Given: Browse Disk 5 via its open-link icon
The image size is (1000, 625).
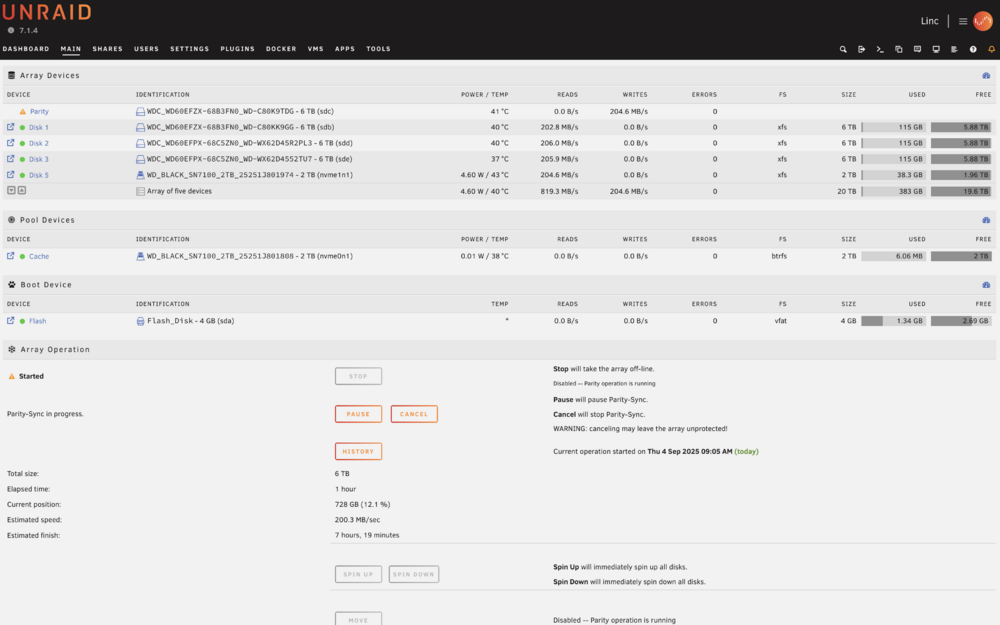Looking at the screenshot, I should pyautogui.click(x=10, y=175).
